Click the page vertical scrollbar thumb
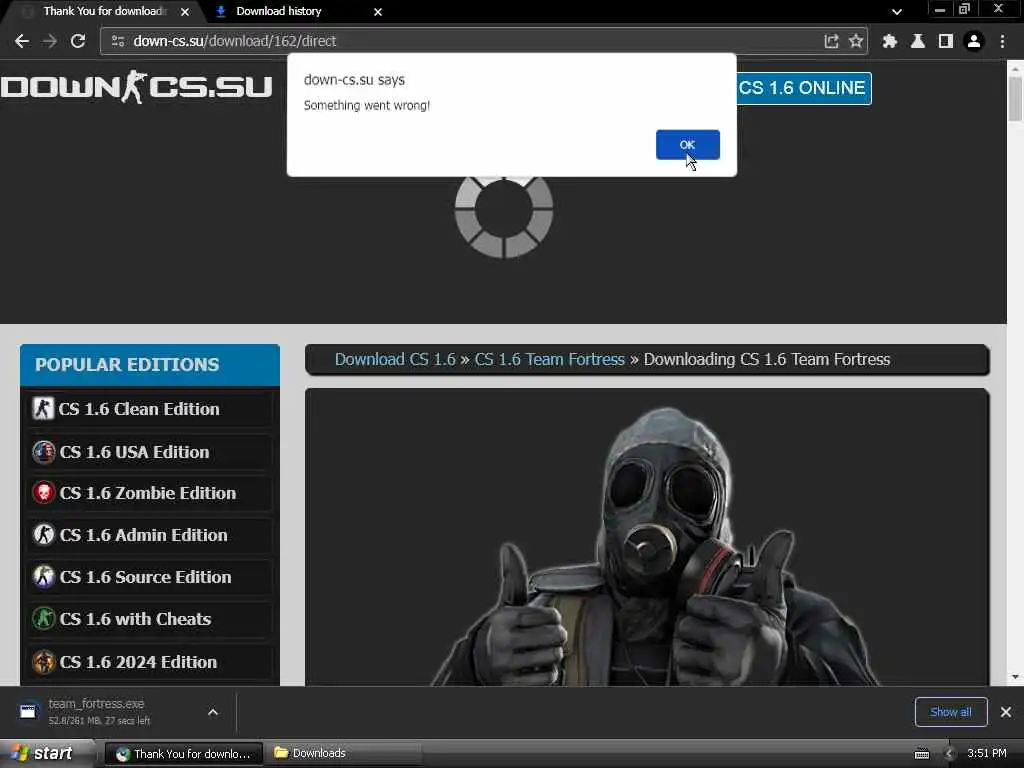 click(x=1015, y=98)
